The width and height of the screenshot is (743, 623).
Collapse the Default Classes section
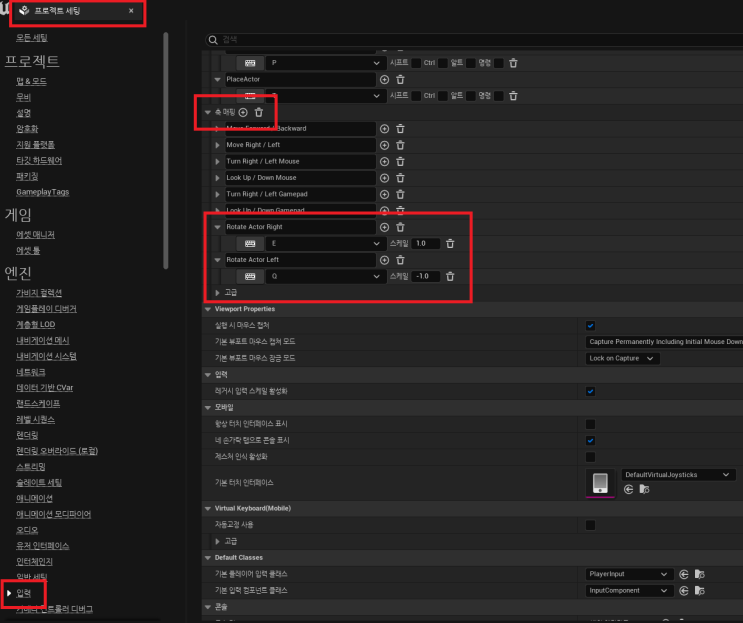[208, 558]
